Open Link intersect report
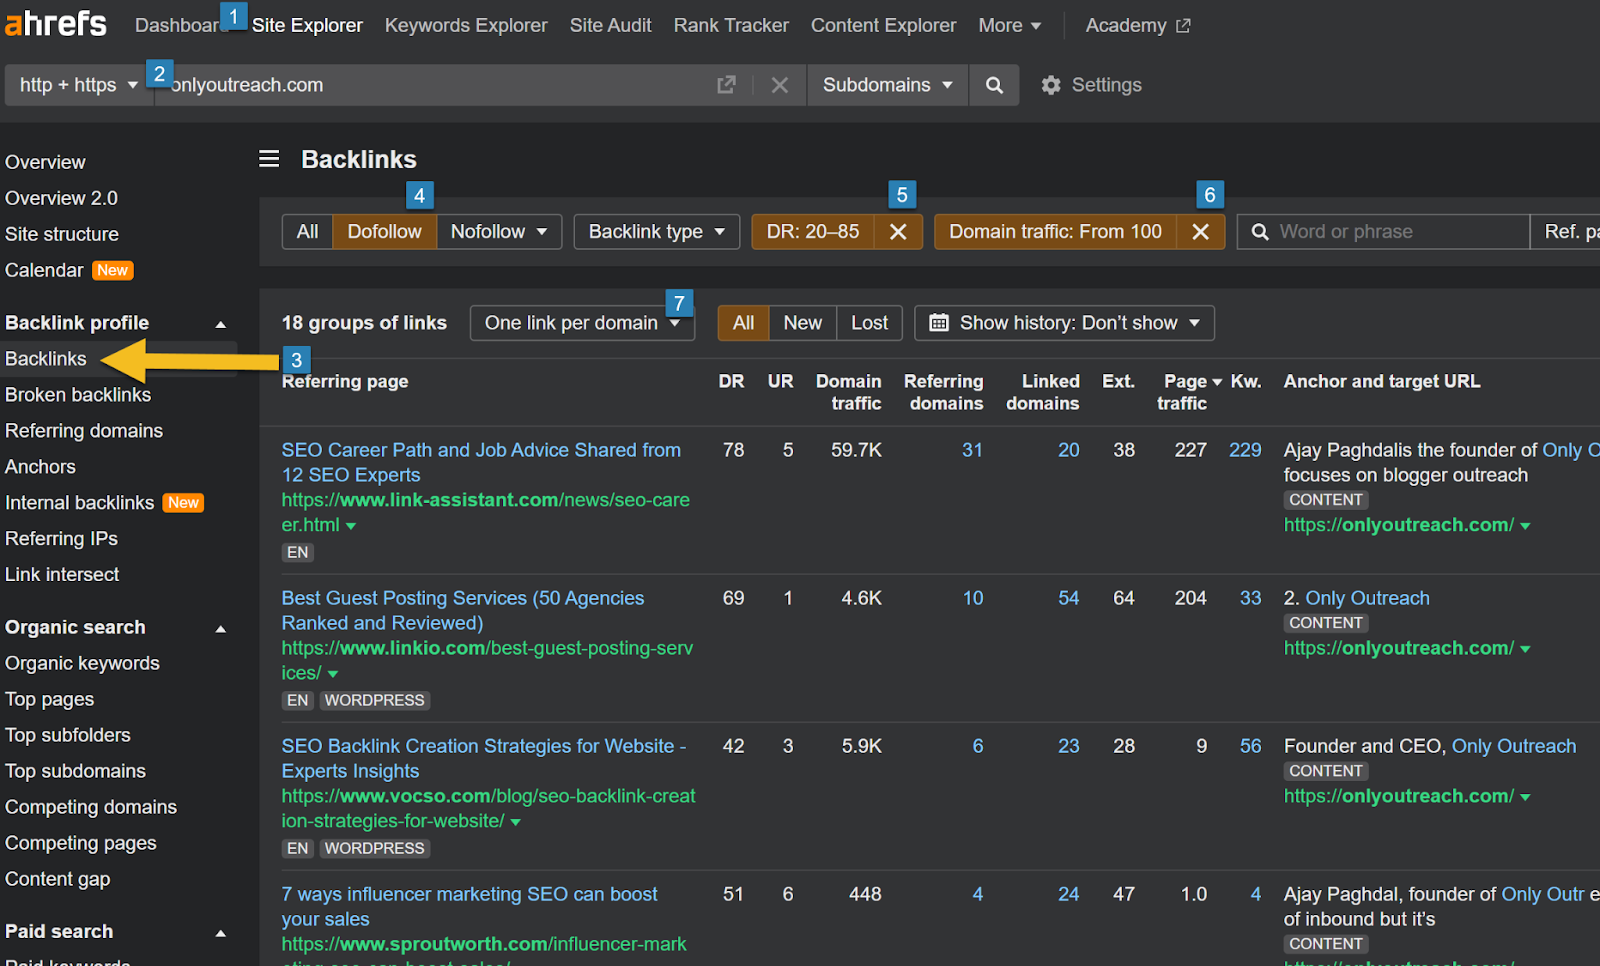This screenshot has height=966, width=1600. click(x=62, y=575)
